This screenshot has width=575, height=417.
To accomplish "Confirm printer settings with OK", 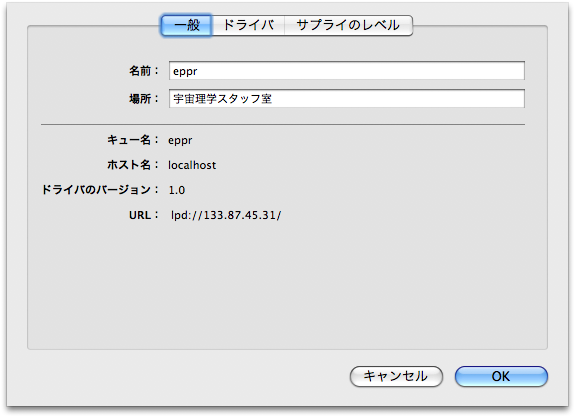I will click(501, 376).
